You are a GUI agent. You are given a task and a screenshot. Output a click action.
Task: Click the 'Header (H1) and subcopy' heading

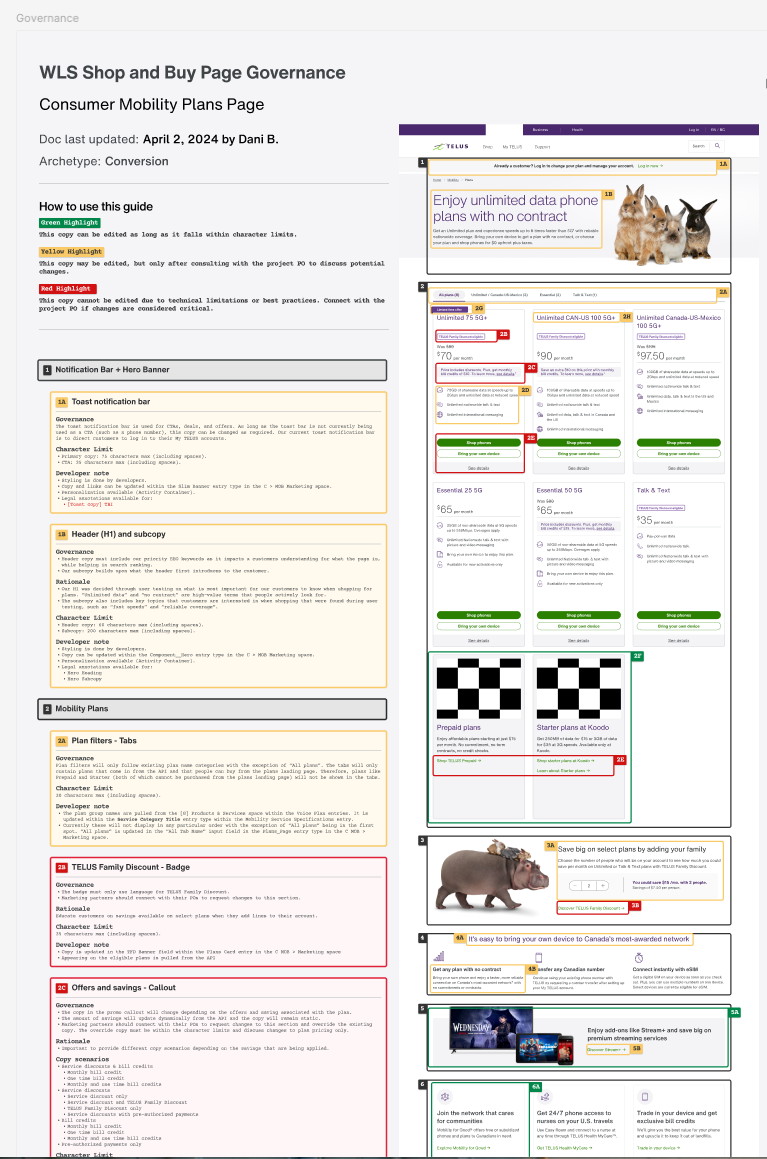tap(118, 534)
